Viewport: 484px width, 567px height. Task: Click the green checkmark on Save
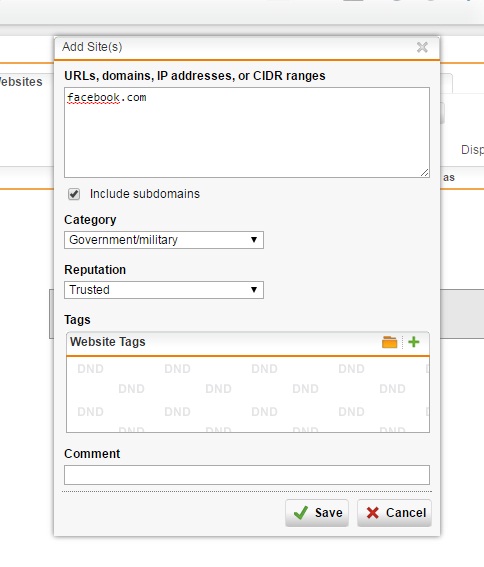pos(301,513)
